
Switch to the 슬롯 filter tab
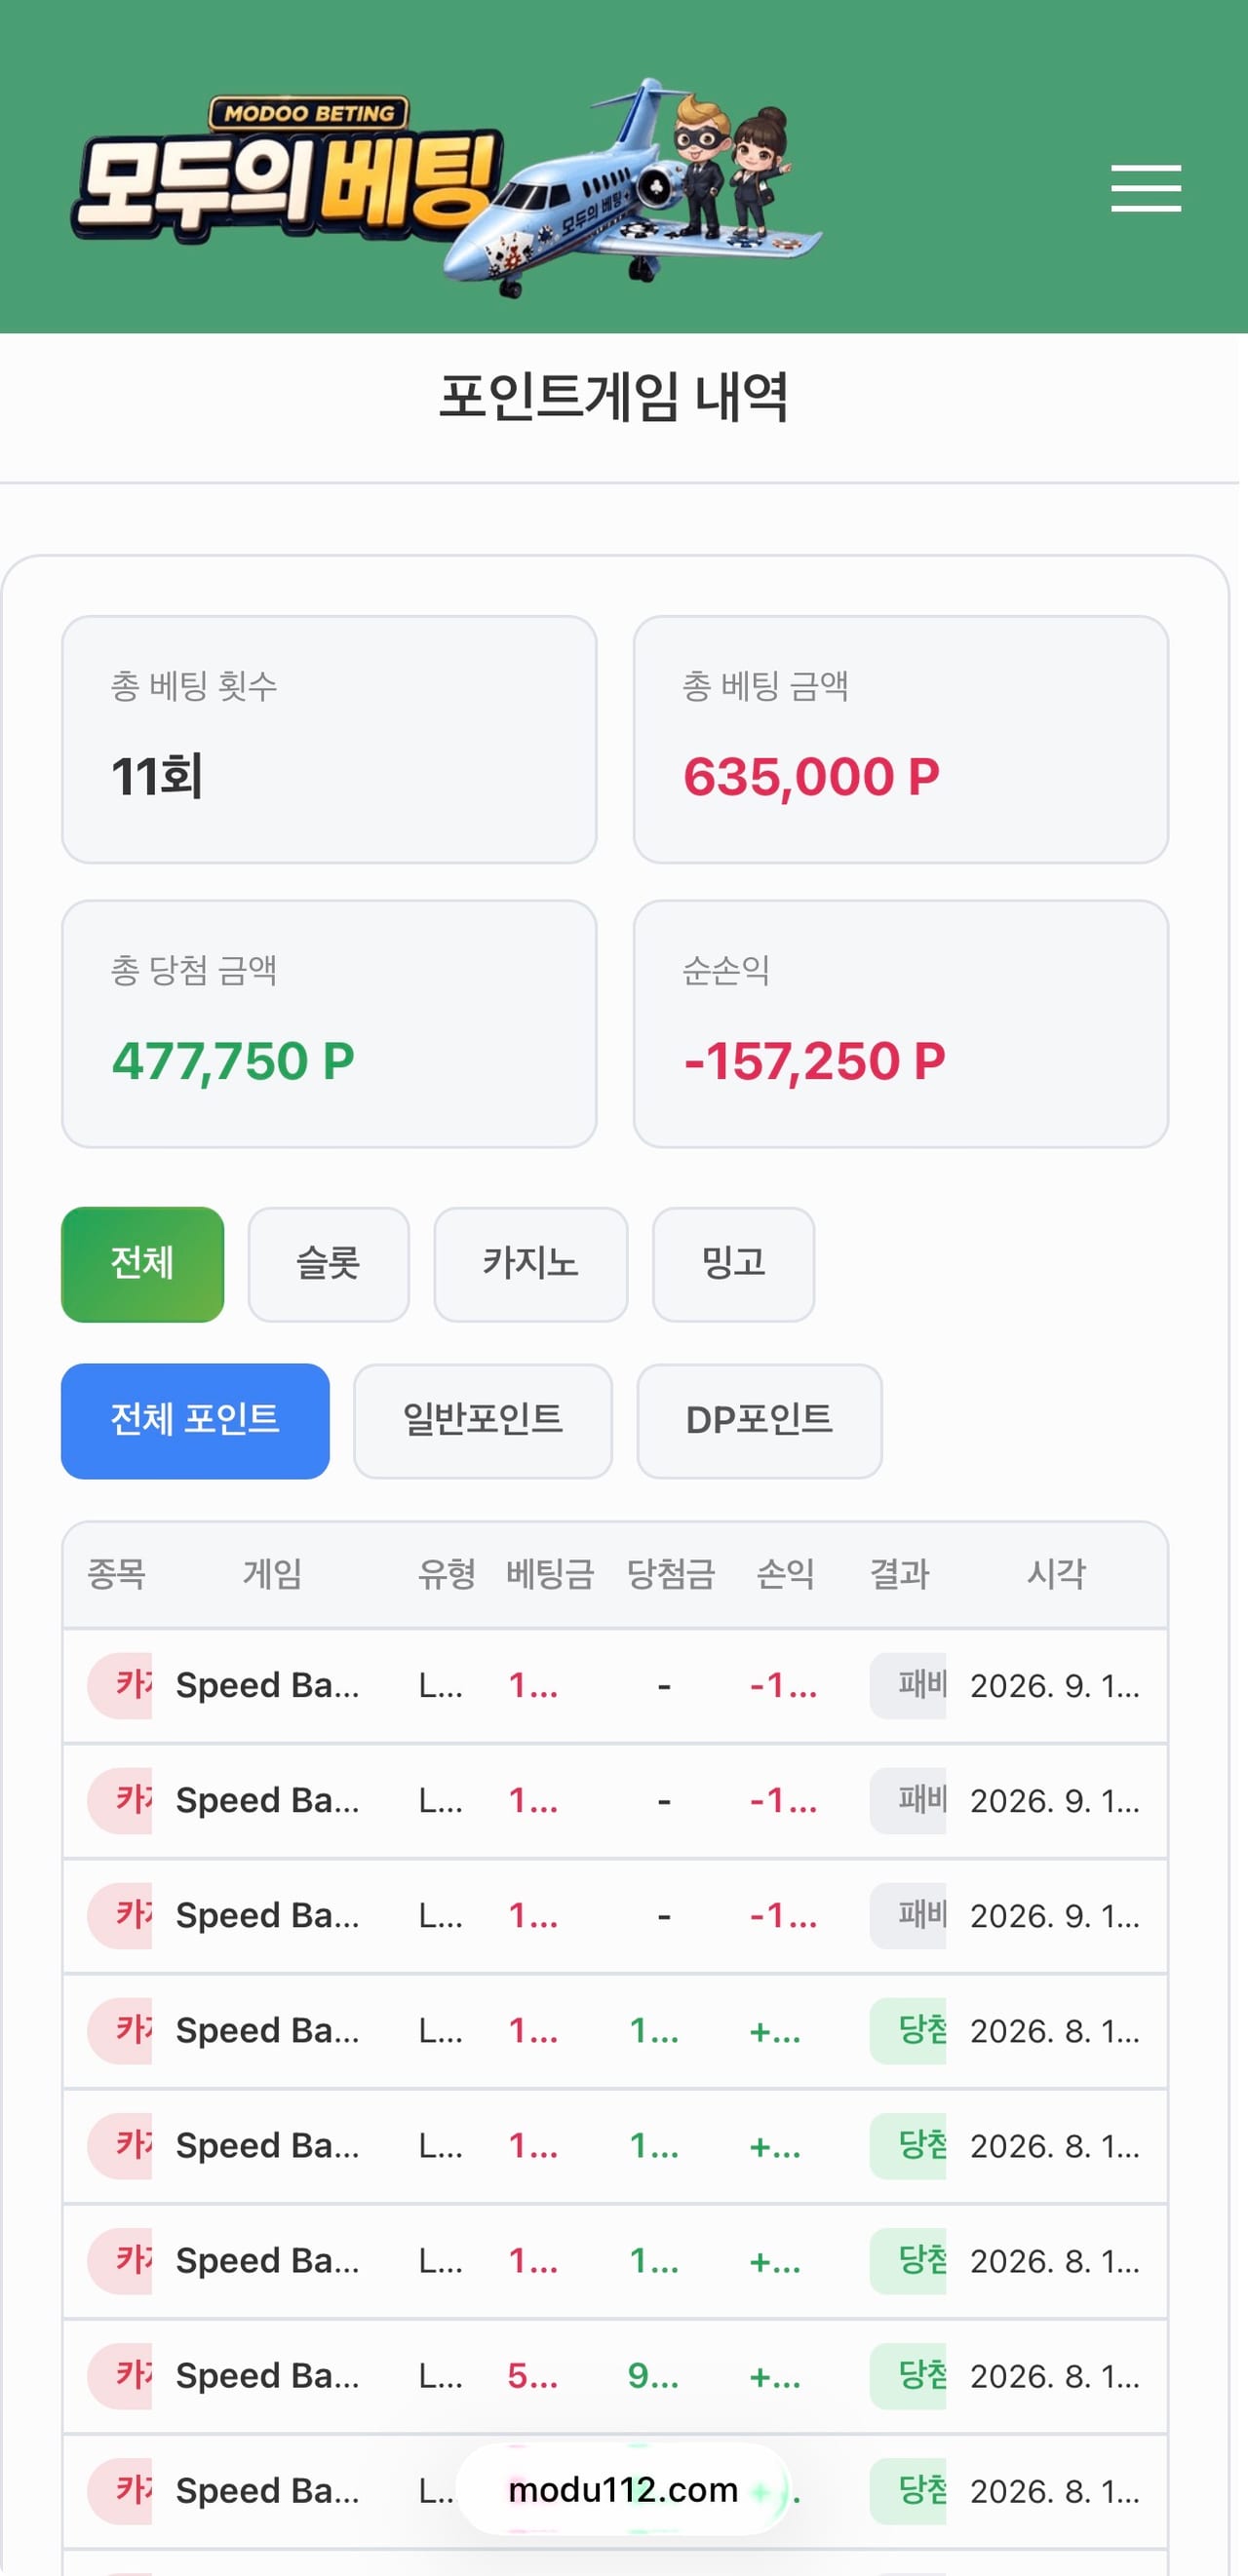click(328, 1264)
